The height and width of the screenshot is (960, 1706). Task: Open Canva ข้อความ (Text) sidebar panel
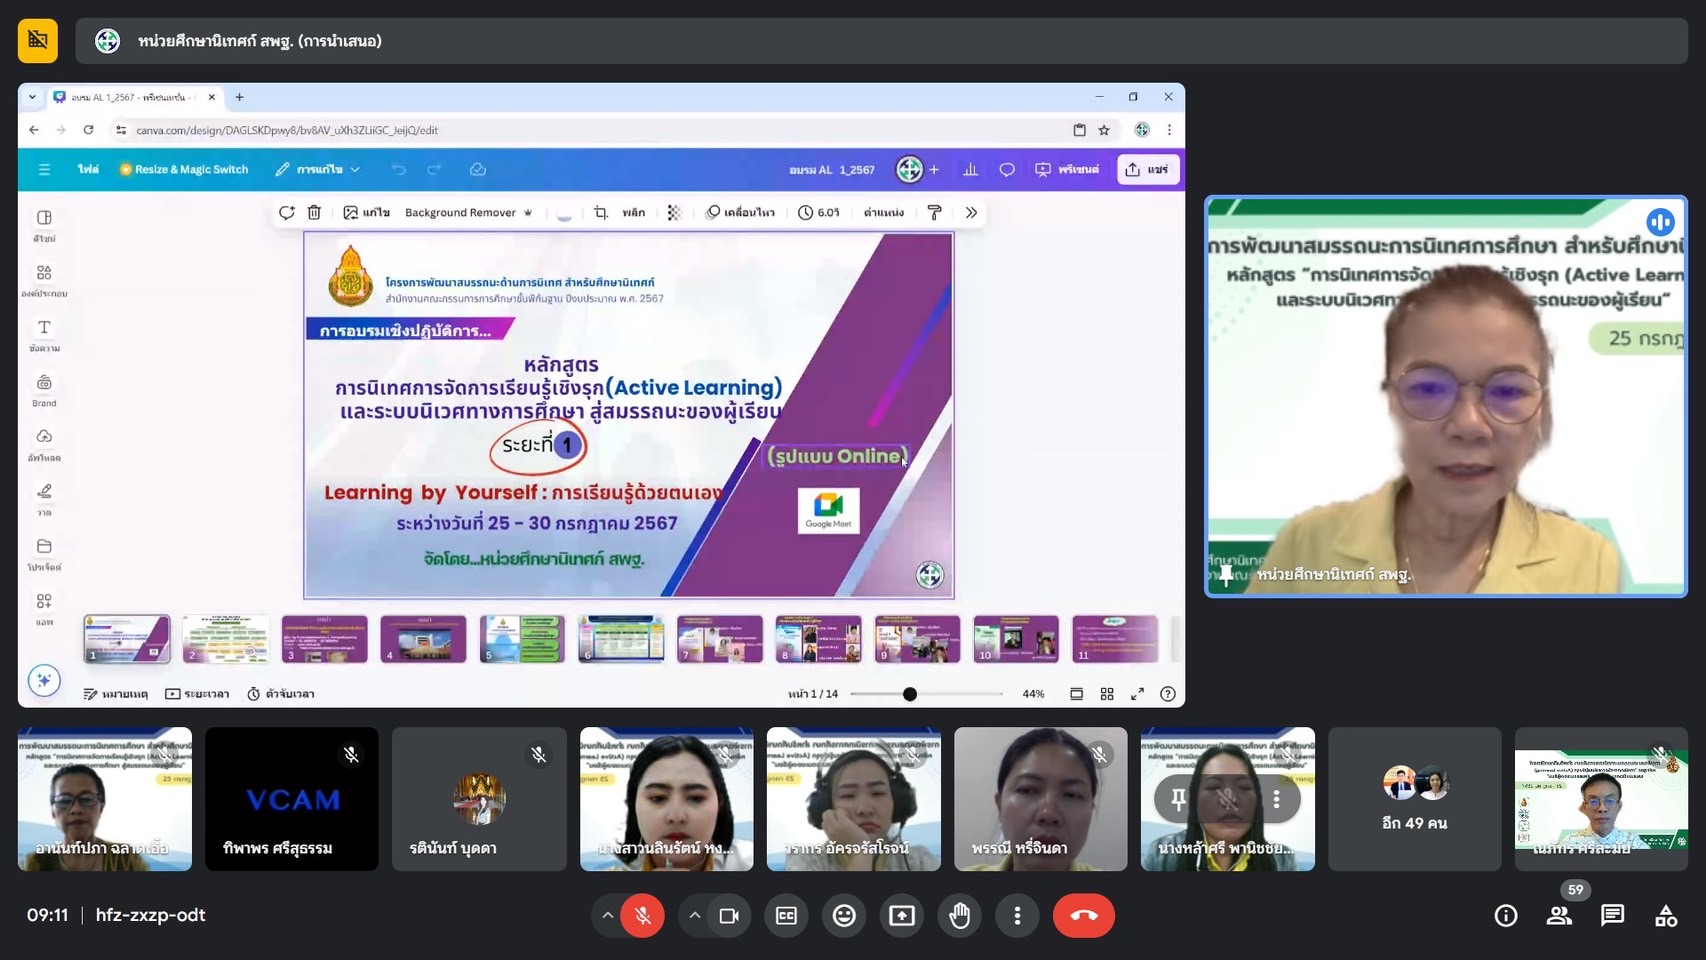coord(44,336)
